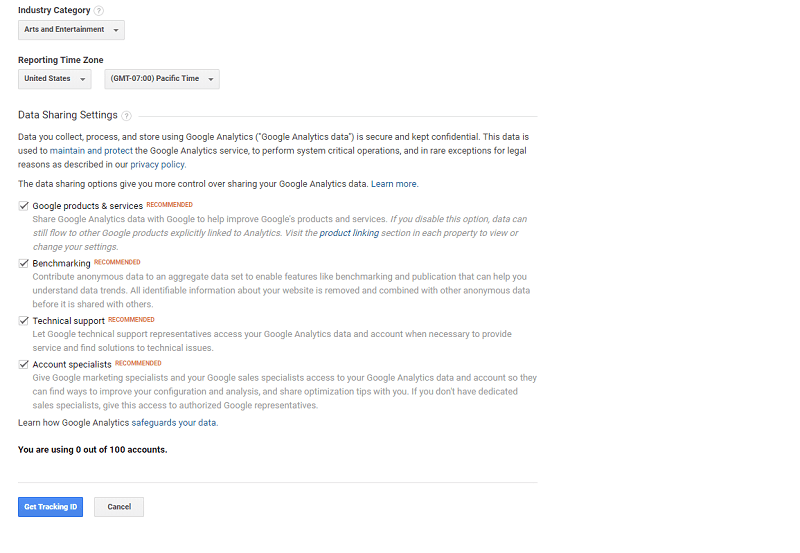Click the Industry Category help icon

99,11
